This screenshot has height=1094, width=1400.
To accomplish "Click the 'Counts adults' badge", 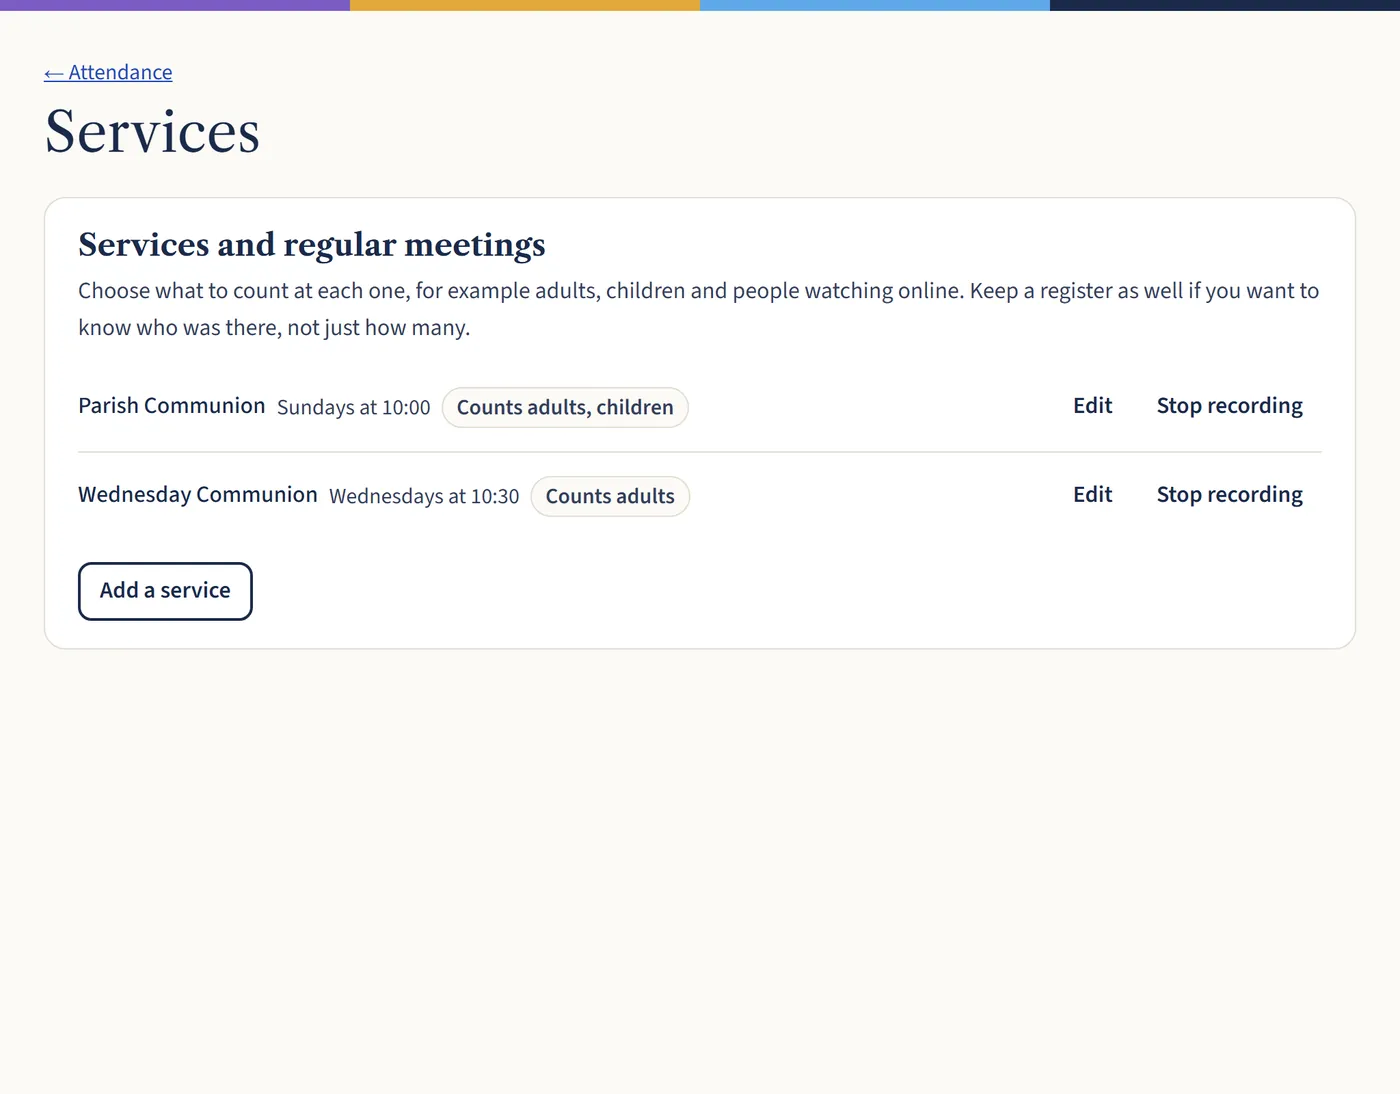I will pyautogui.click(x=610, y=497).
